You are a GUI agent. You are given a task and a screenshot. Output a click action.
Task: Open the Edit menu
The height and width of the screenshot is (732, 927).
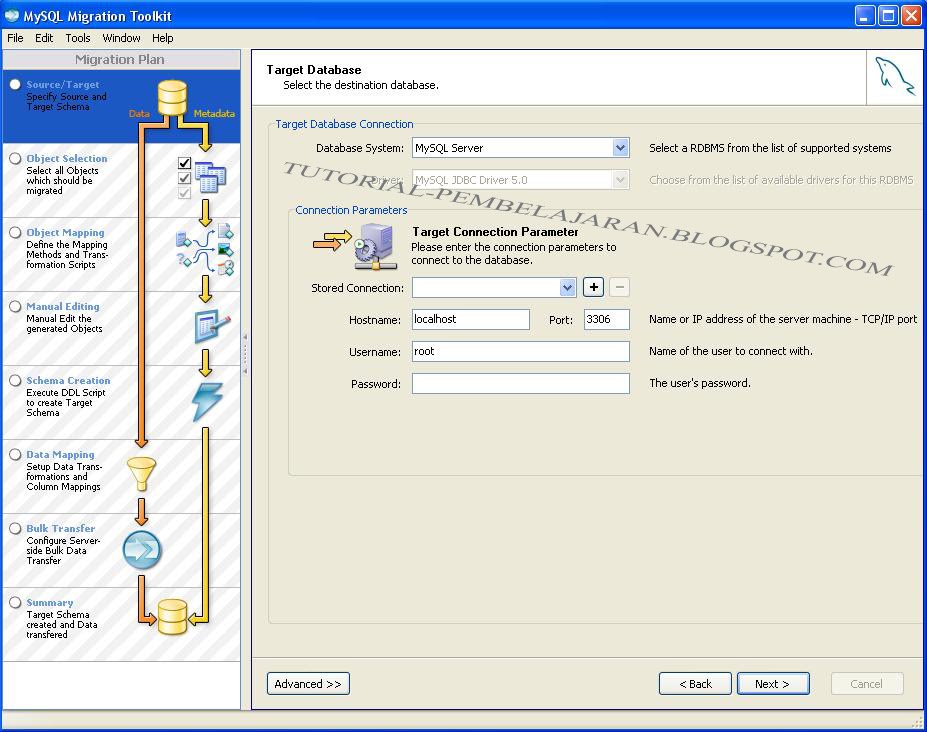[x=44, y=38]
